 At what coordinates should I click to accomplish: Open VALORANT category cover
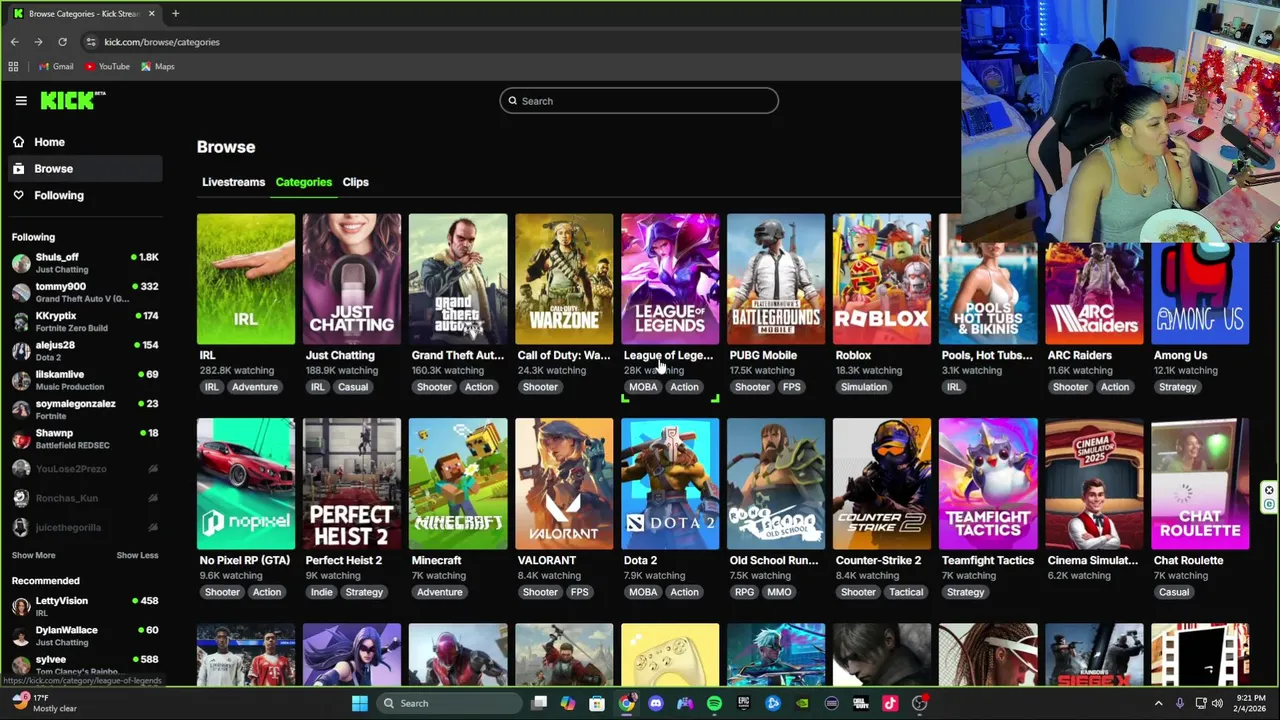[x=564, y=484]
